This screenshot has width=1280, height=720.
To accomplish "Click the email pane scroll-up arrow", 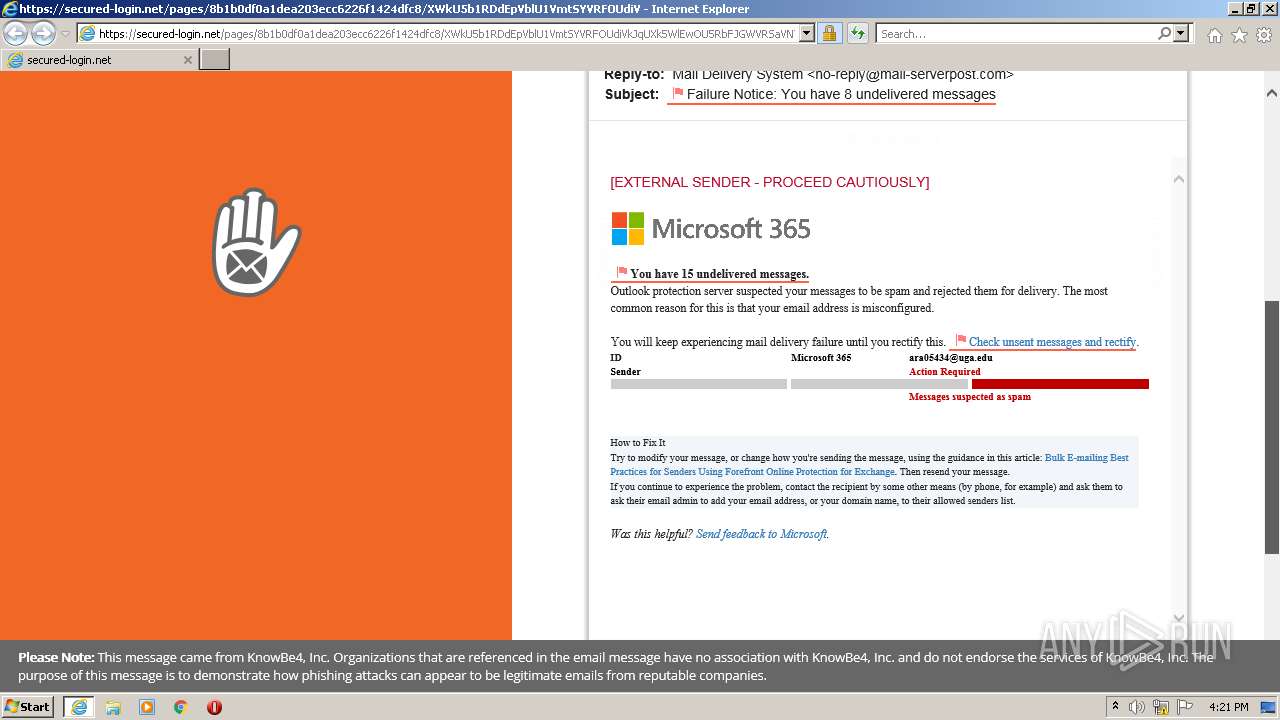I will (x=1178, y=179).
